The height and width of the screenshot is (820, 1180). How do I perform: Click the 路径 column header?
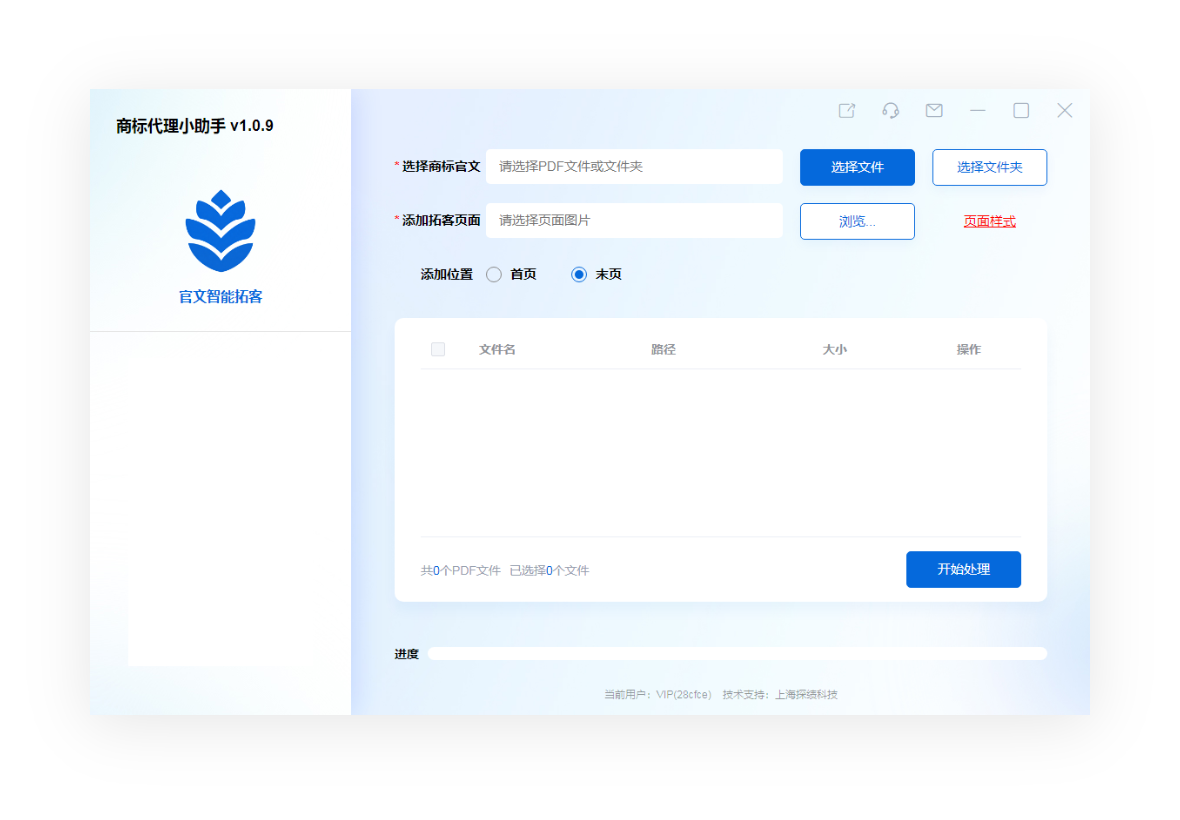663,350
